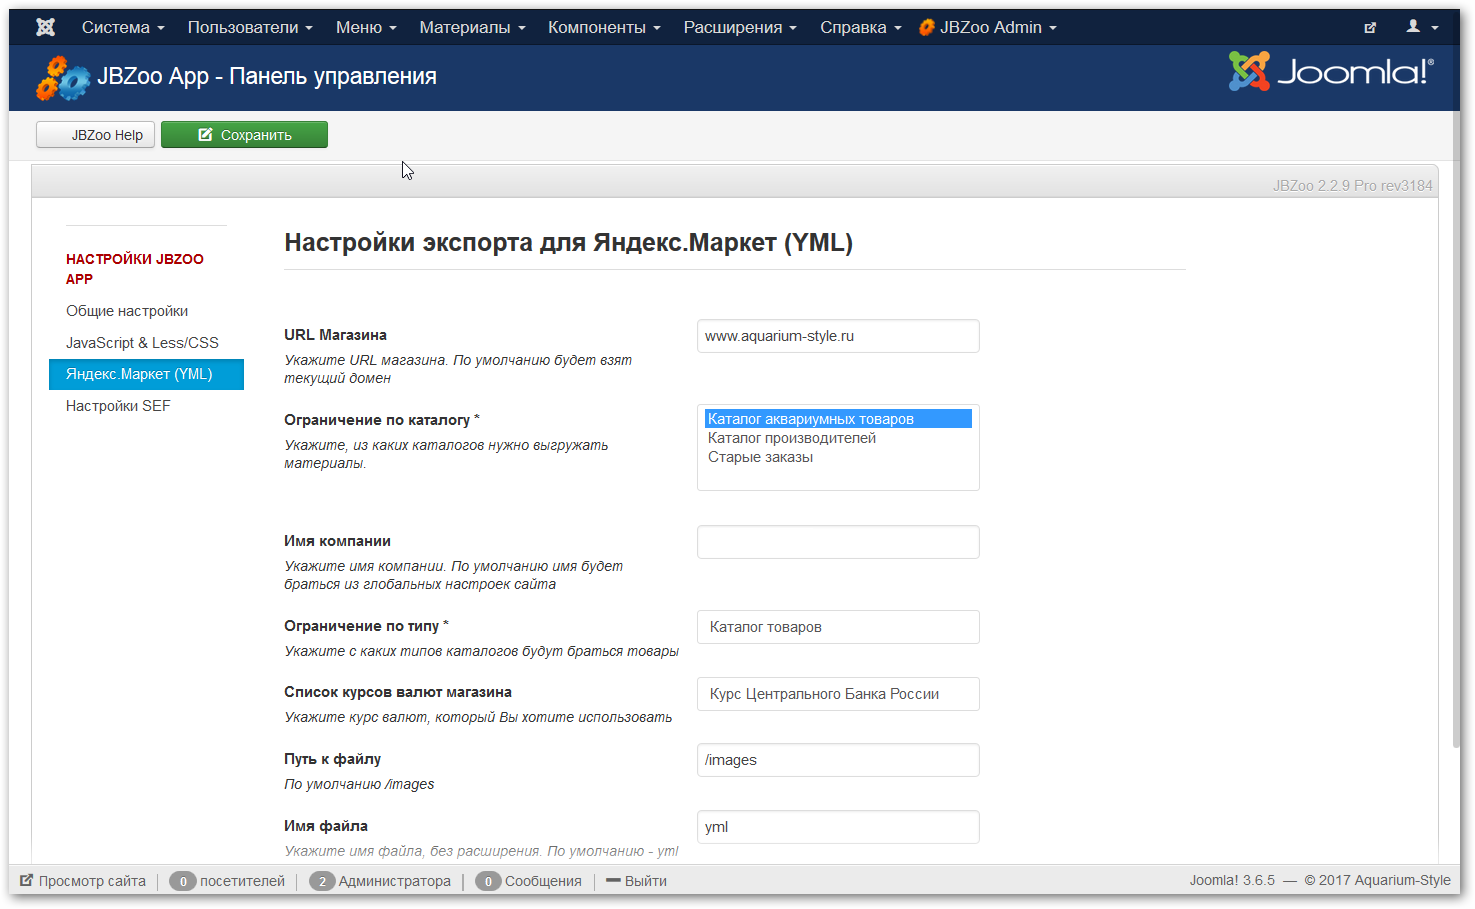
Task: Expand the Компоненты dropdown menu
Action: point(604,27)
